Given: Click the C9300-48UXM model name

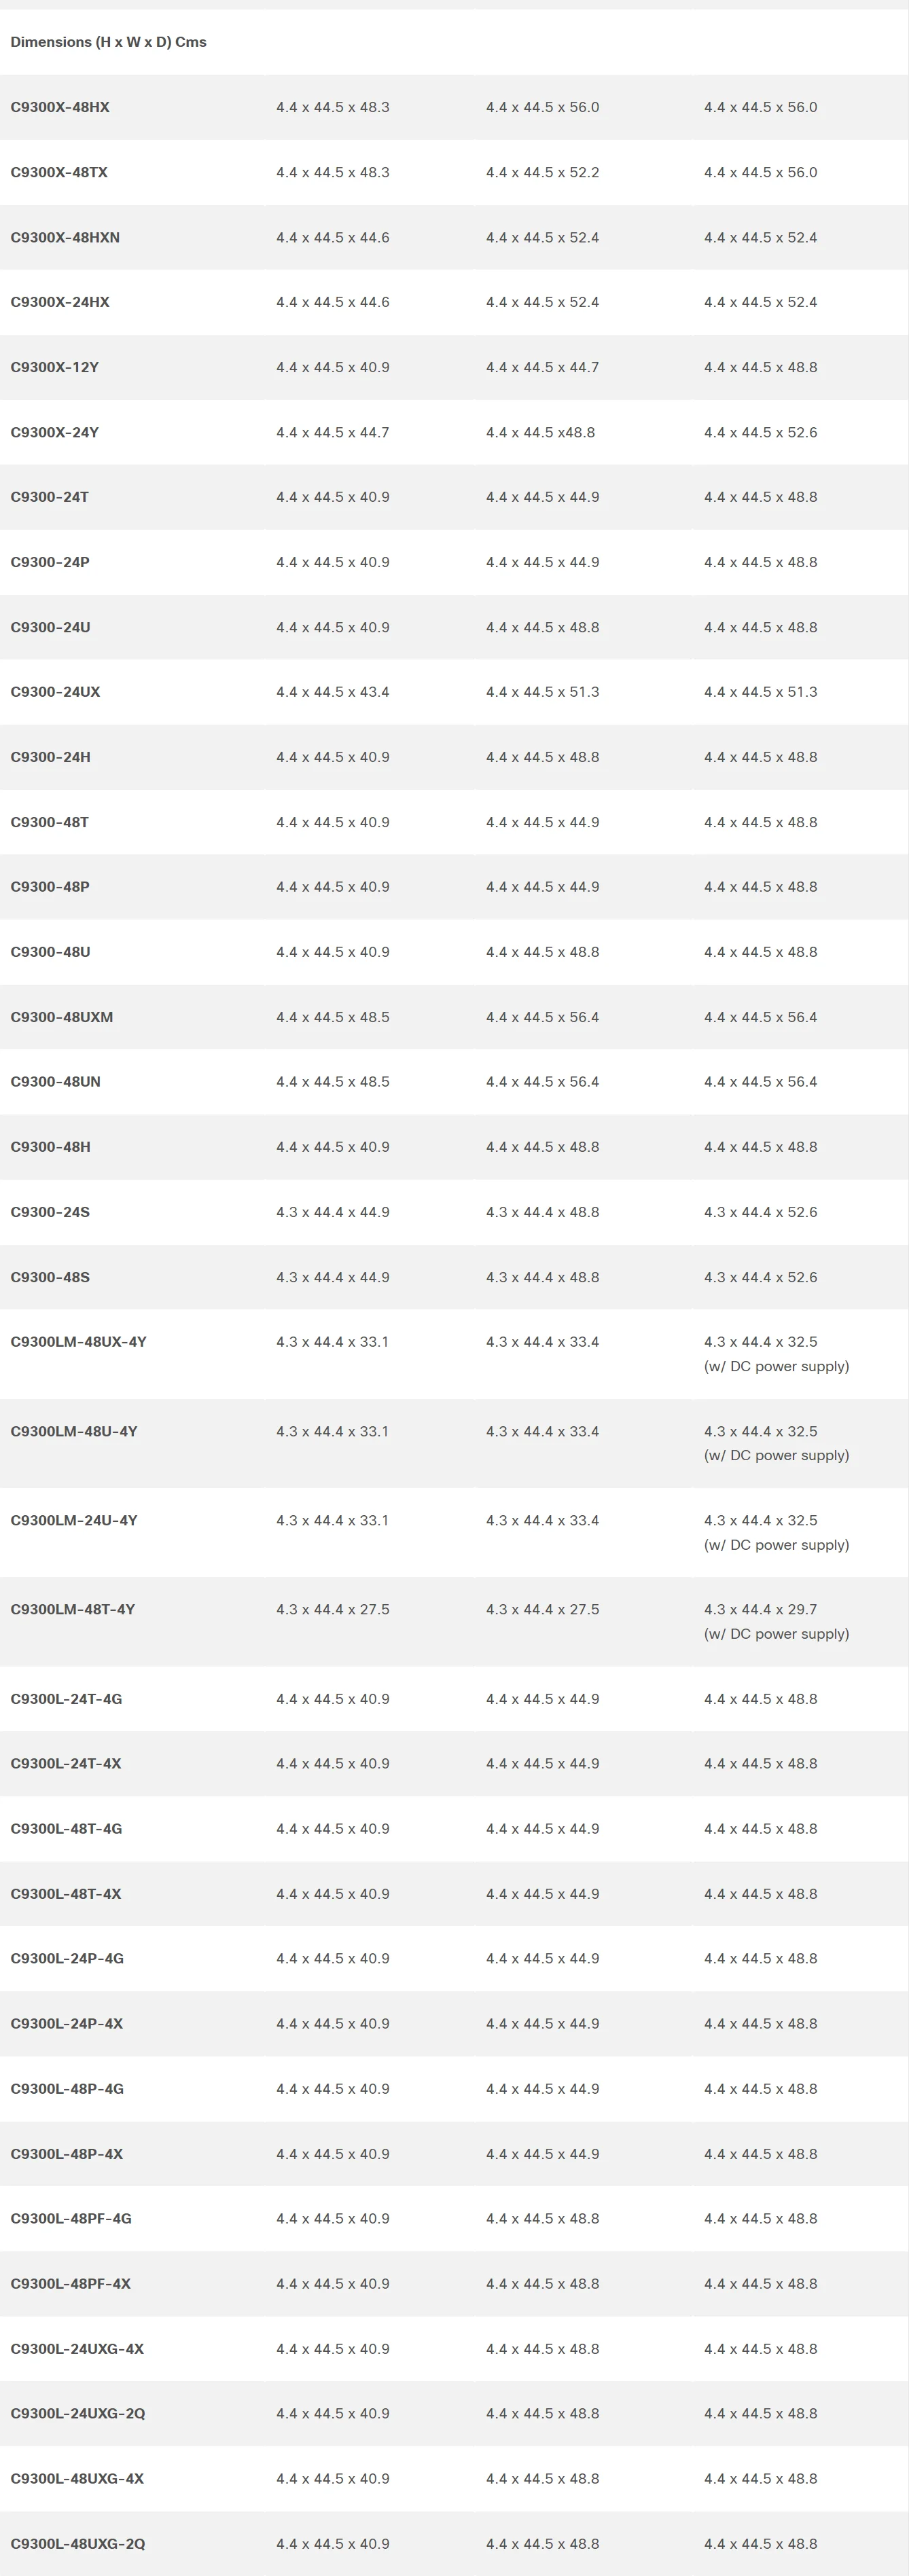Looking at the screenshot, I should point(62,1017).
